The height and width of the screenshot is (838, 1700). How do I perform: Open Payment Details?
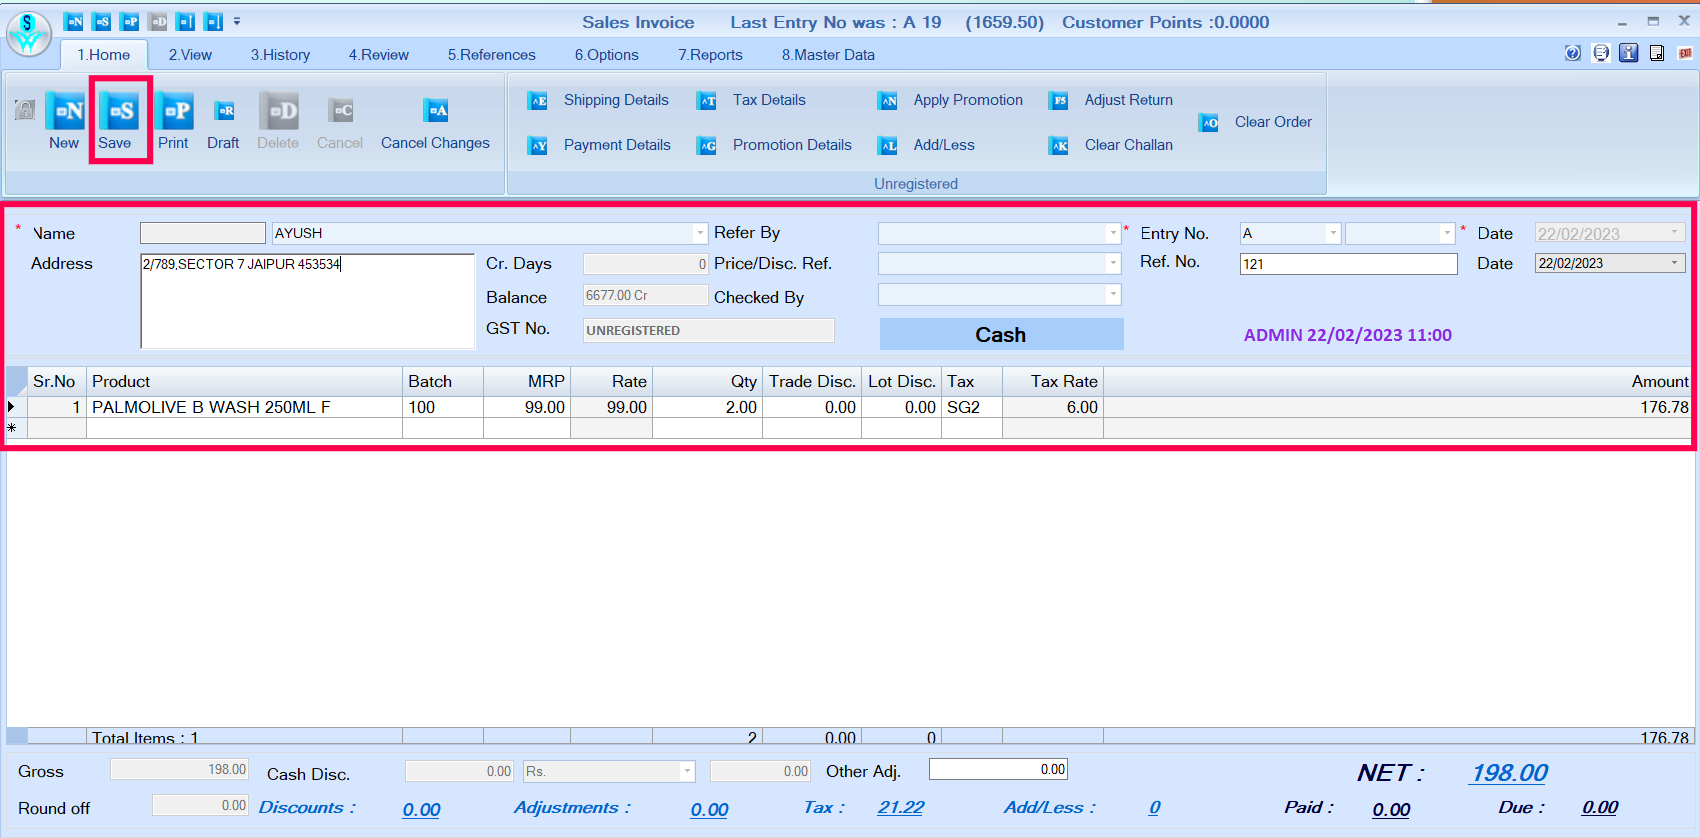[616, 145]
